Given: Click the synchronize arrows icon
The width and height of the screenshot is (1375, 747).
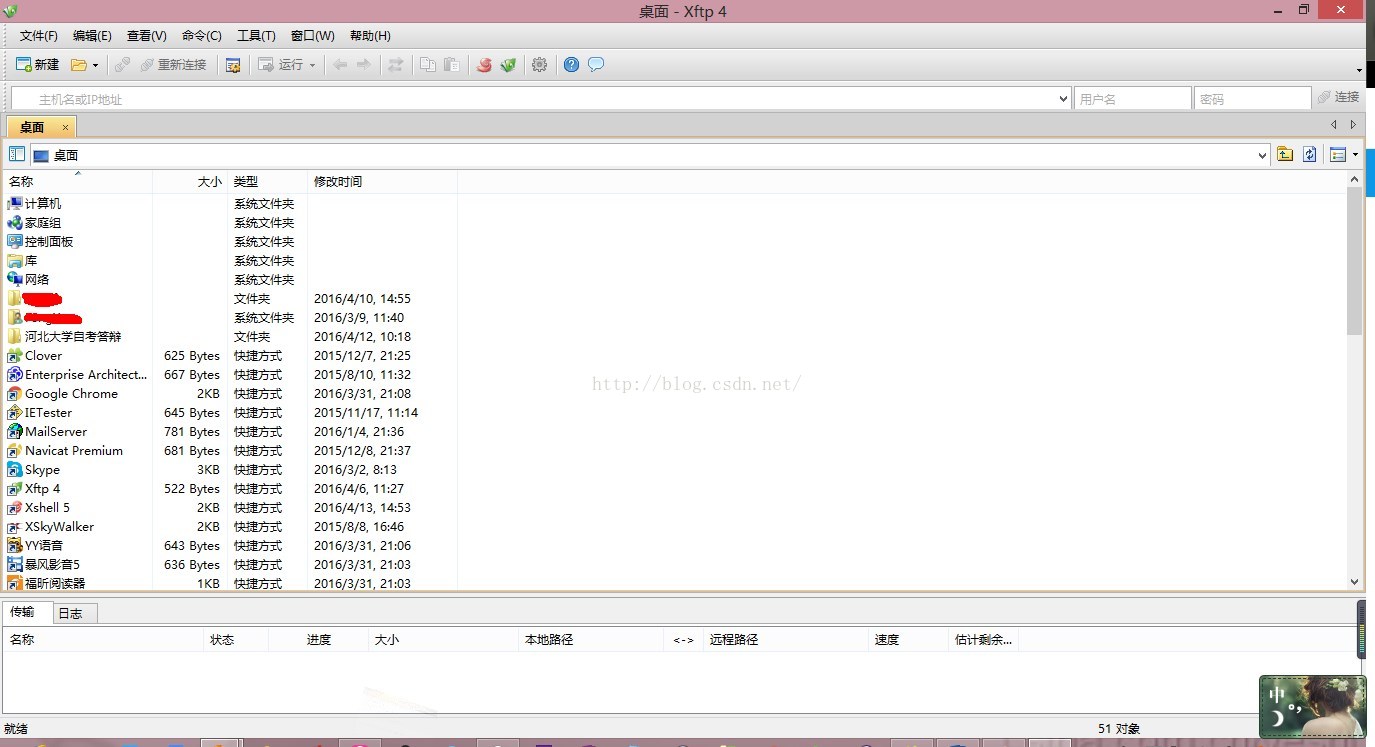Looking at the screenshot, I should (396, 65).
